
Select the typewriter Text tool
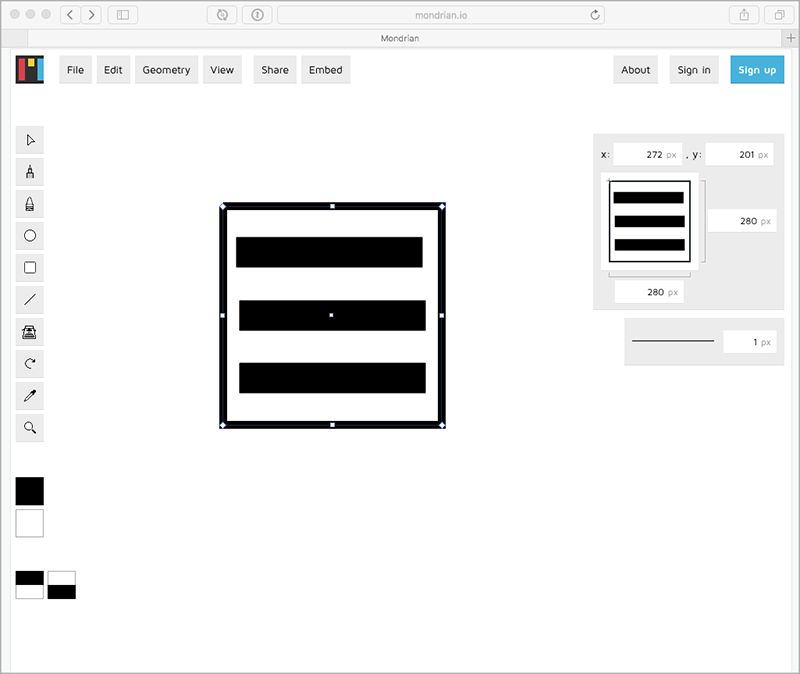click(30, 332)
